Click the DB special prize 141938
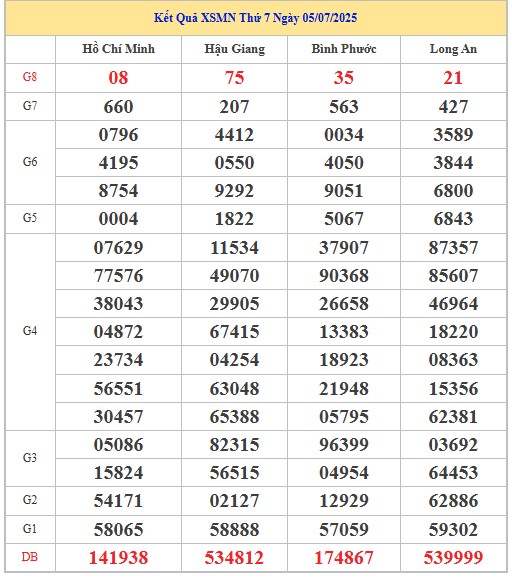The width and height of the screenshot is (512, 578). click(x=118, y=557)
